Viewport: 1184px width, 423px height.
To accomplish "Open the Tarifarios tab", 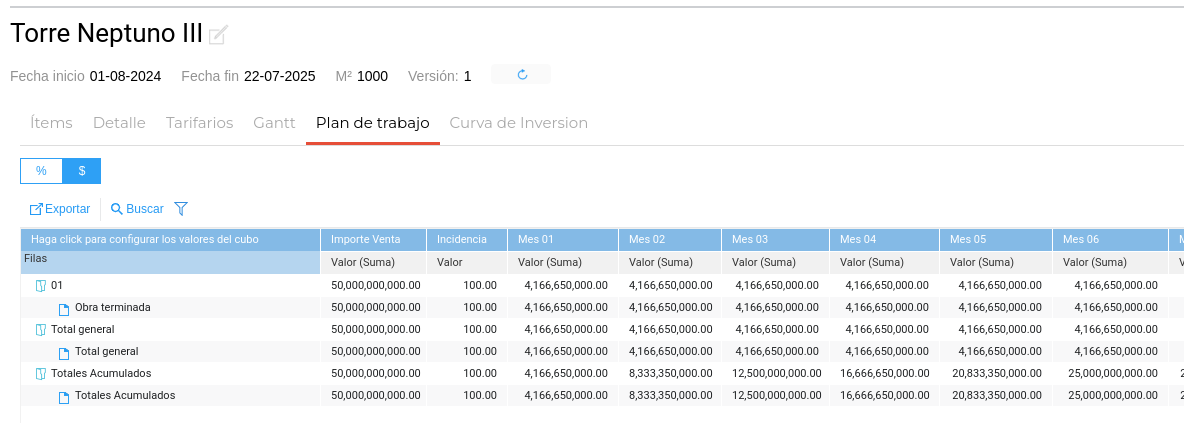I will click(x=199, y=123).
